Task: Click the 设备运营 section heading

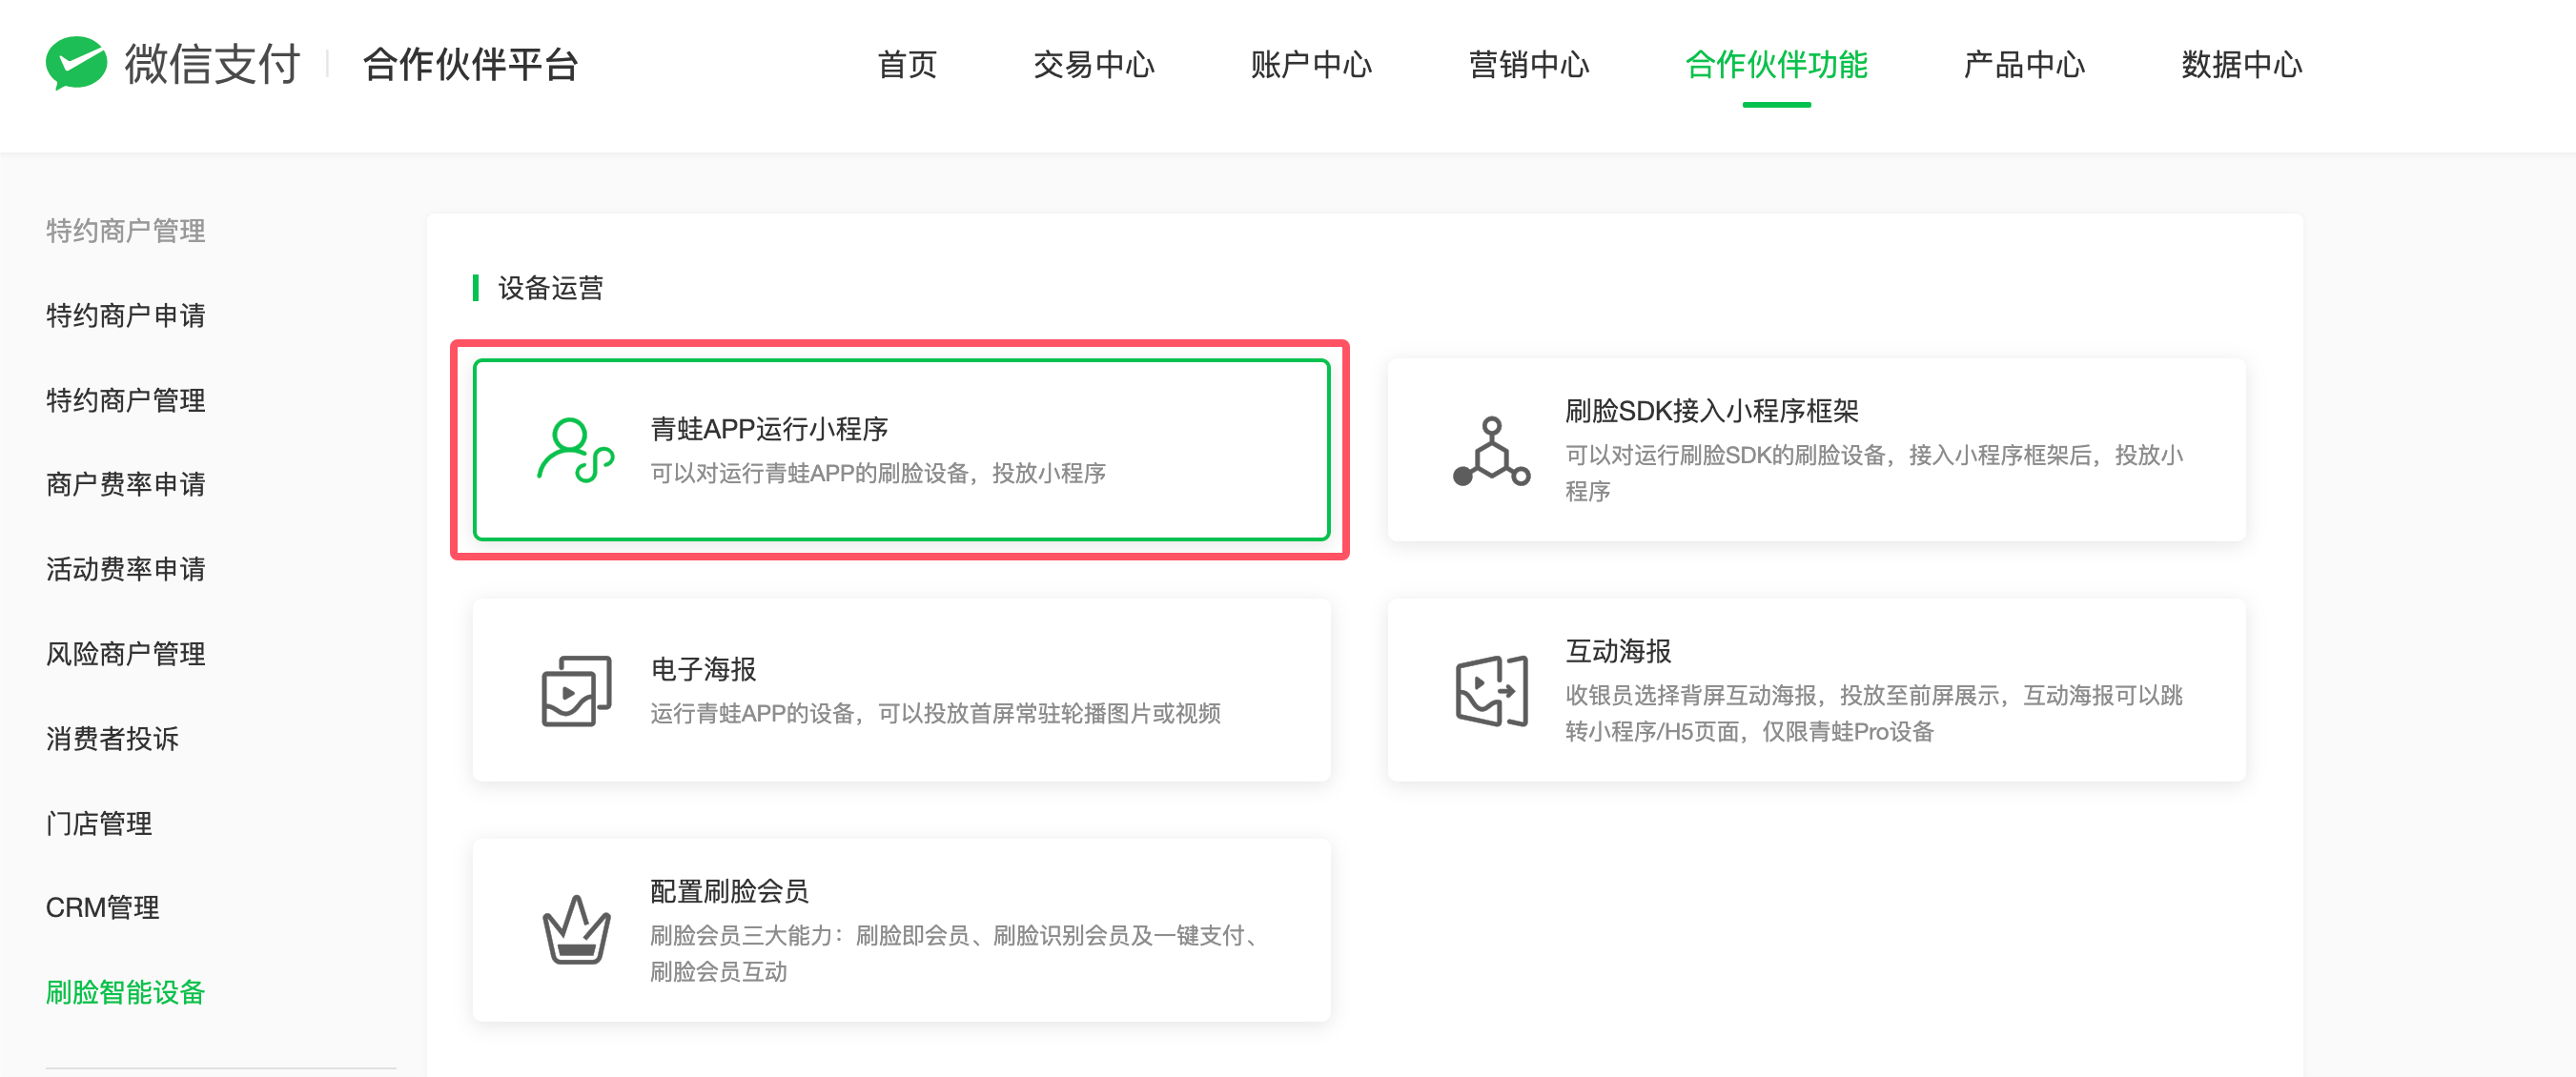Action: 551,288
